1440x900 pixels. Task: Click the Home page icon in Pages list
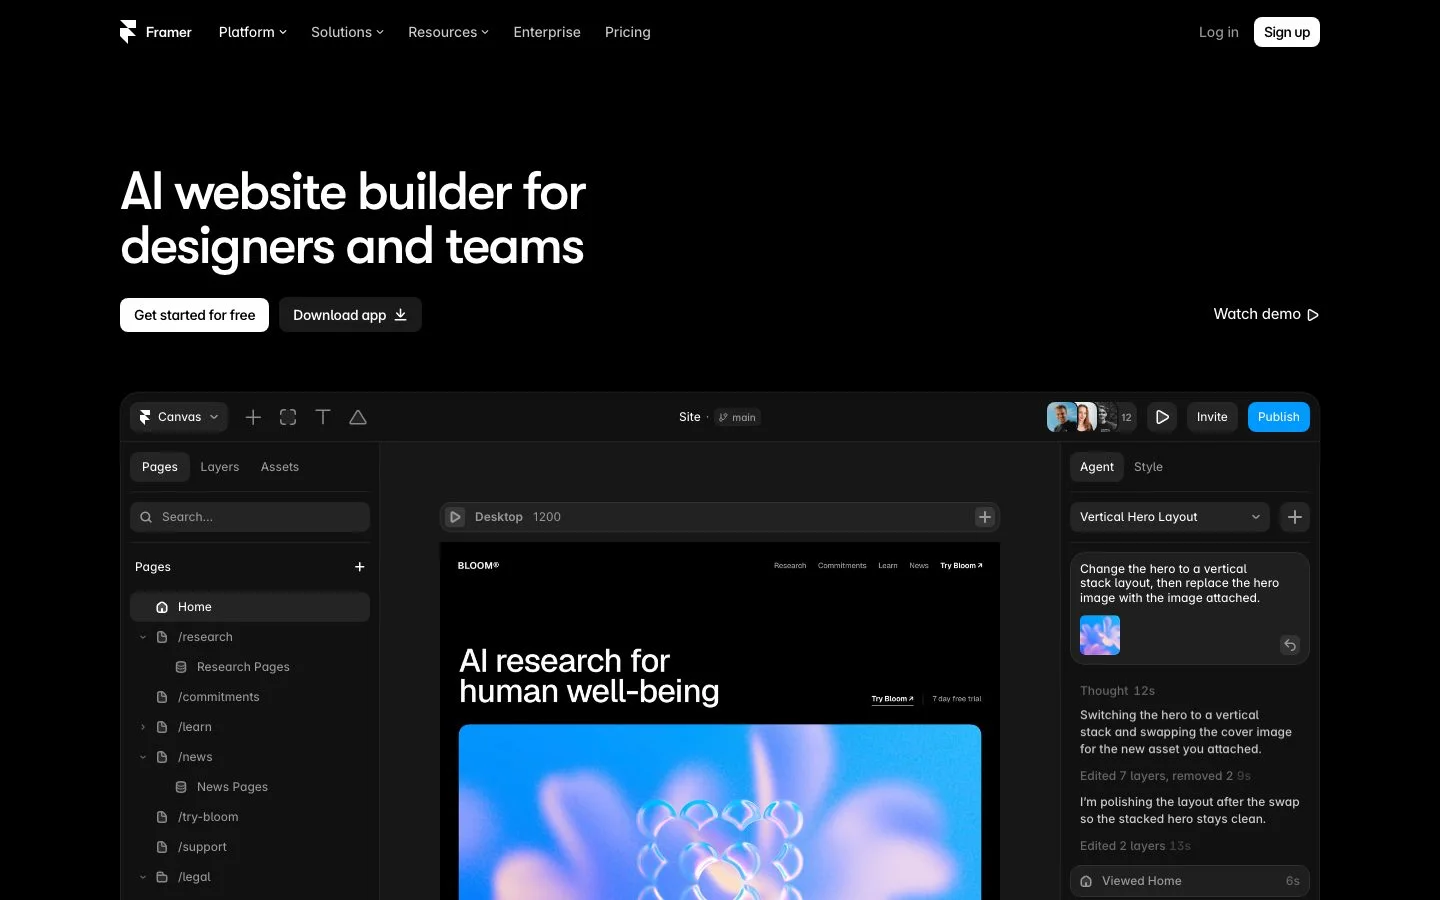(x=162, y=607)
